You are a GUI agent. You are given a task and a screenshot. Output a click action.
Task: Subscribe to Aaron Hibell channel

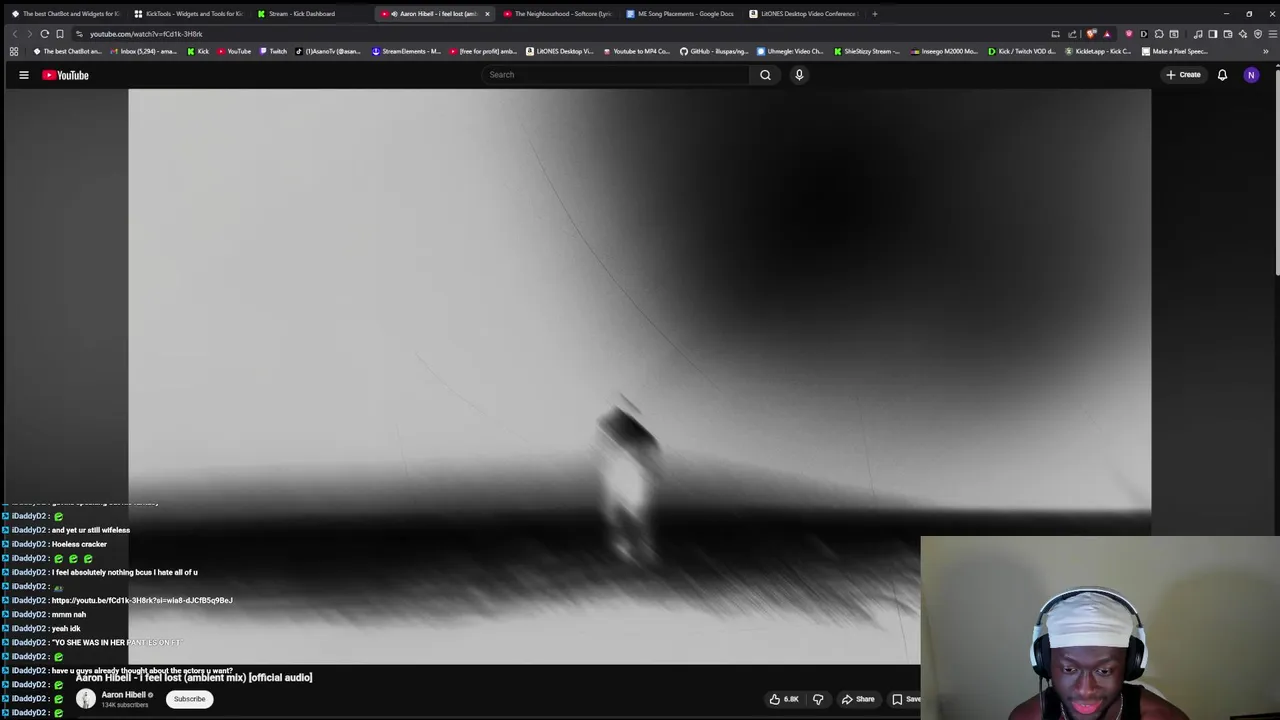coord(189,699)
